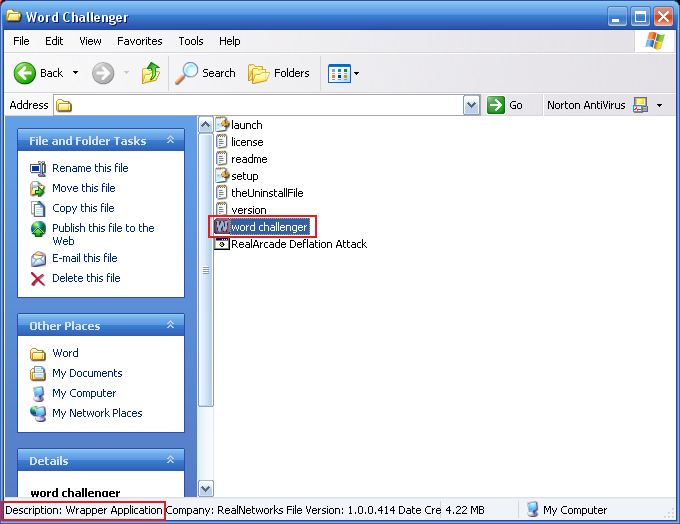Viewport: 680px width, 524px height.
Task: Open the Back history dropdown arrow
Action: [x=75, y=72]
